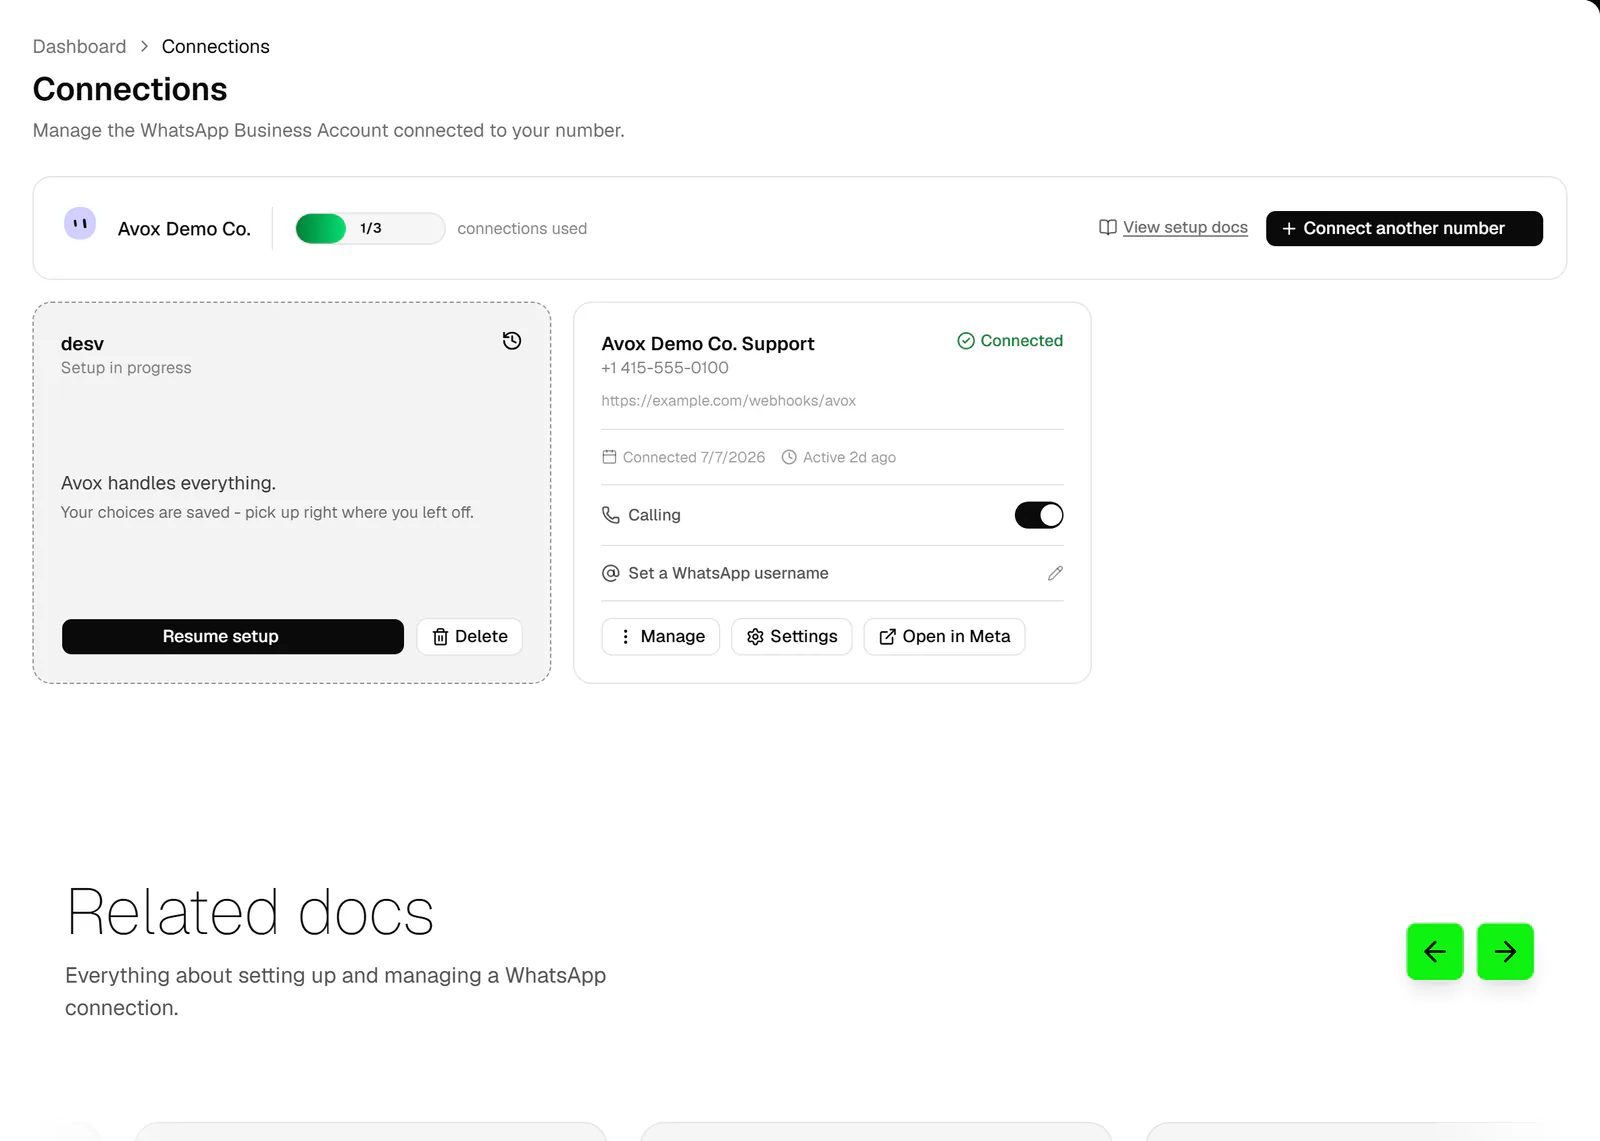Click 'Setup in progress' status text
The height and width of the screenshot is (1141, 1600).
126,368
